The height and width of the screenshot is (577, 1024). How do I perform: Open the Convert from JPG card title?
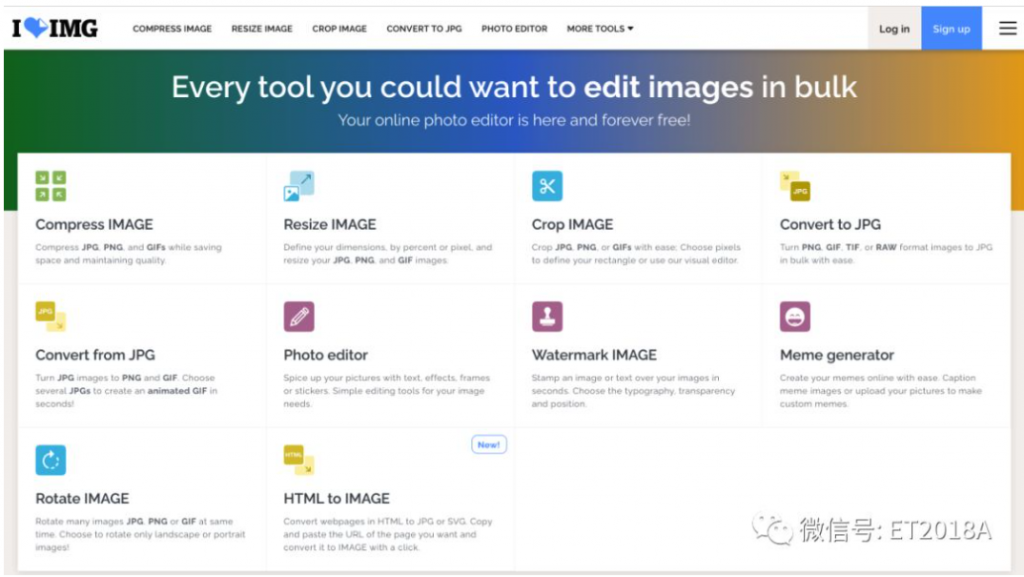(95, 355)
